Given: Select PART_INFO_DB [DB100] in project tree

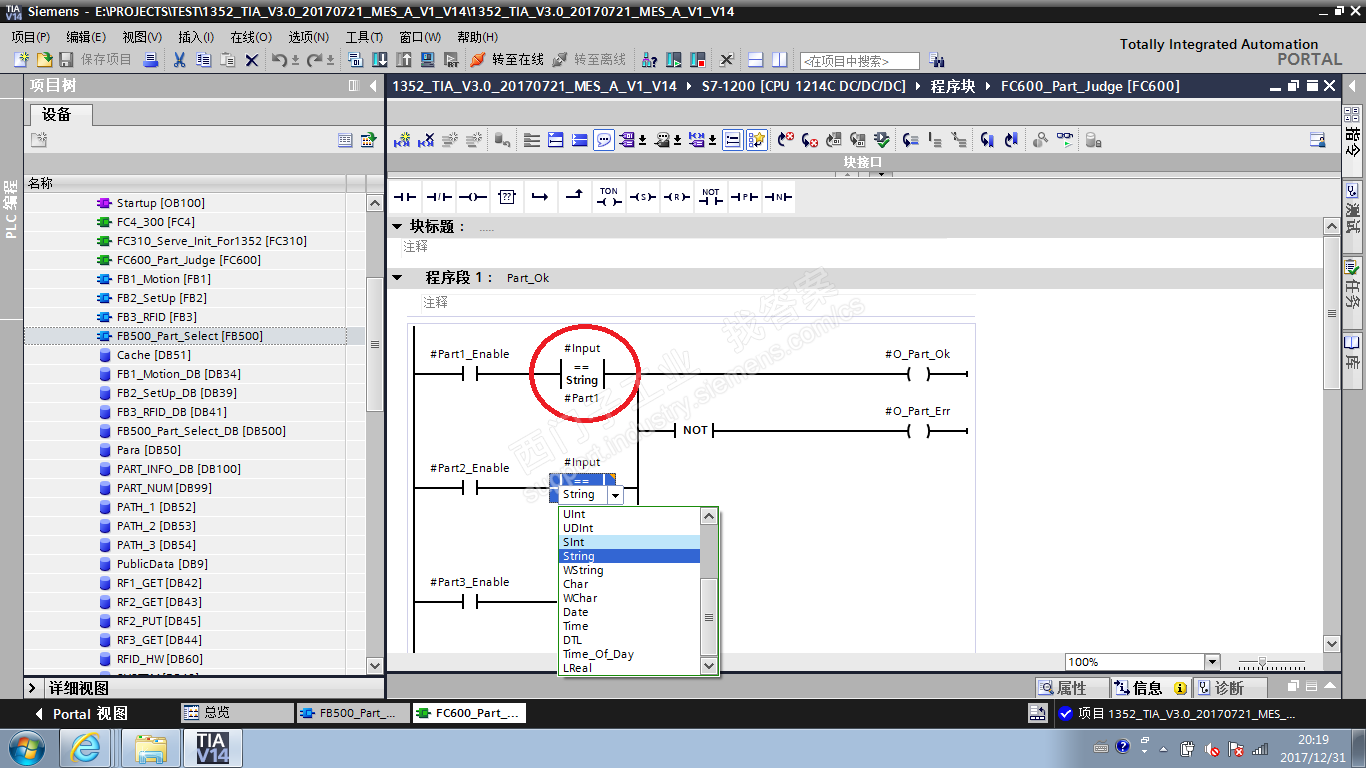Looking at the screenshot, I should point(179,469).
